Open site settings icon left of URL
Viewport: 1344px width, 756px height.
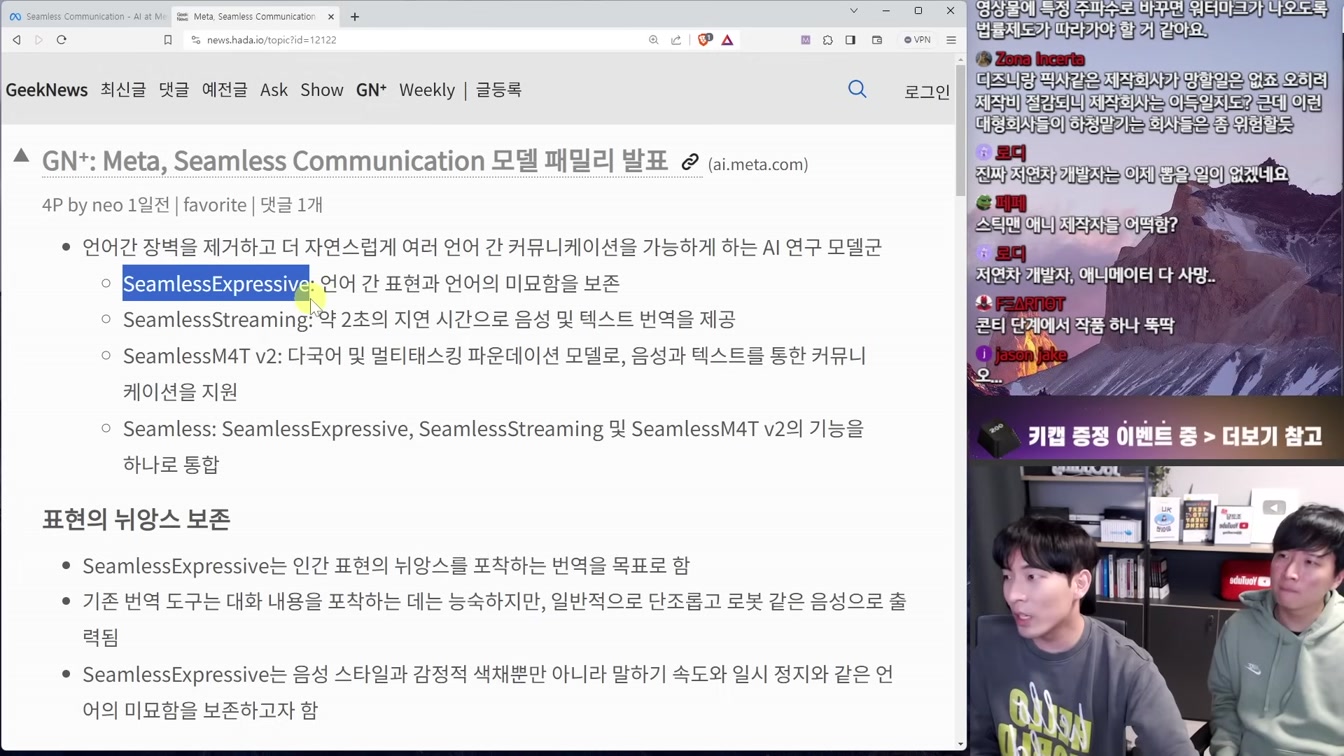click(195, 40)
